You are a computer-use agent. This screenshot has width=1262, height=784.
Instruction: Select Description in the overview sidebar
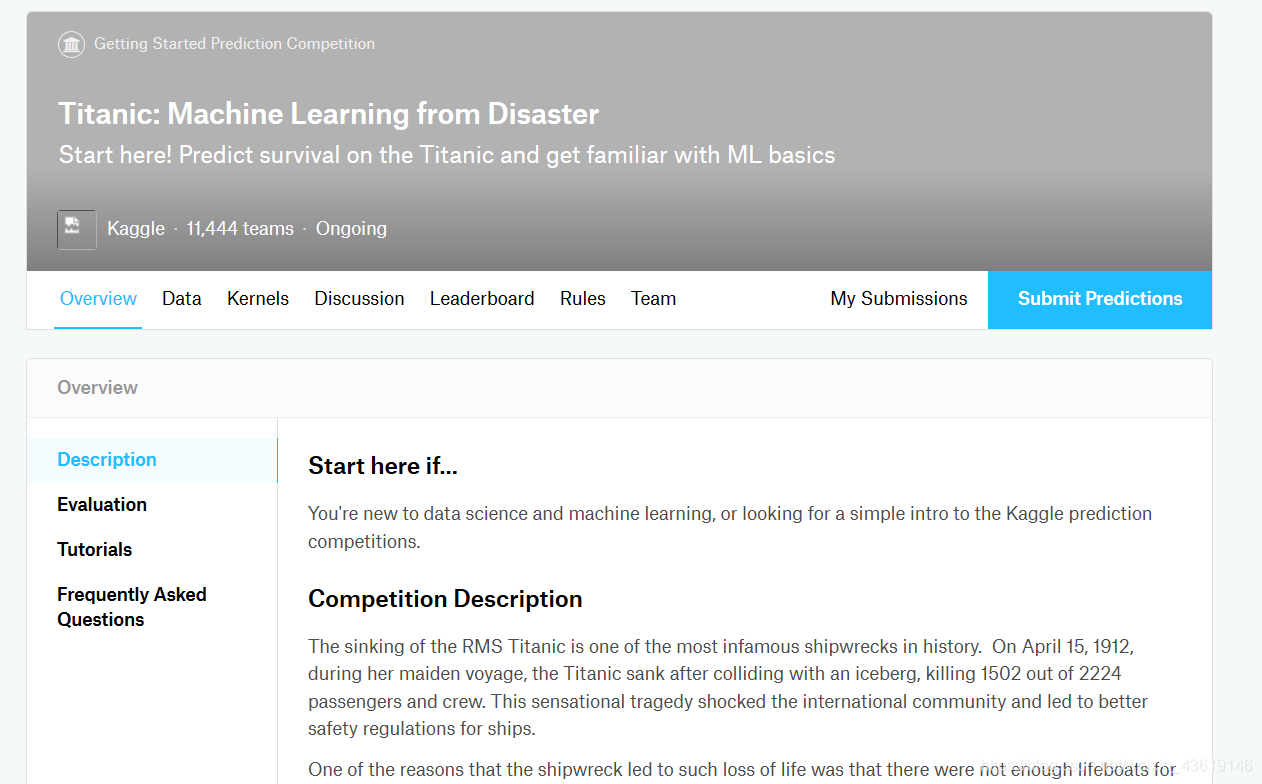click(152, 460)
